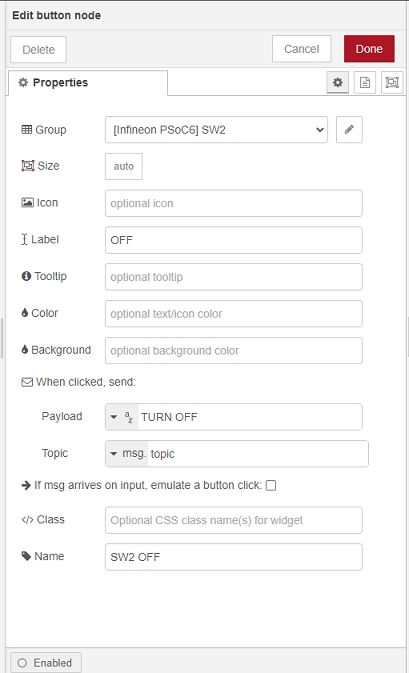409x673 pixels.
Task: Click the optional icon input field
Action: pyautogui.click(x=233, y=203)
